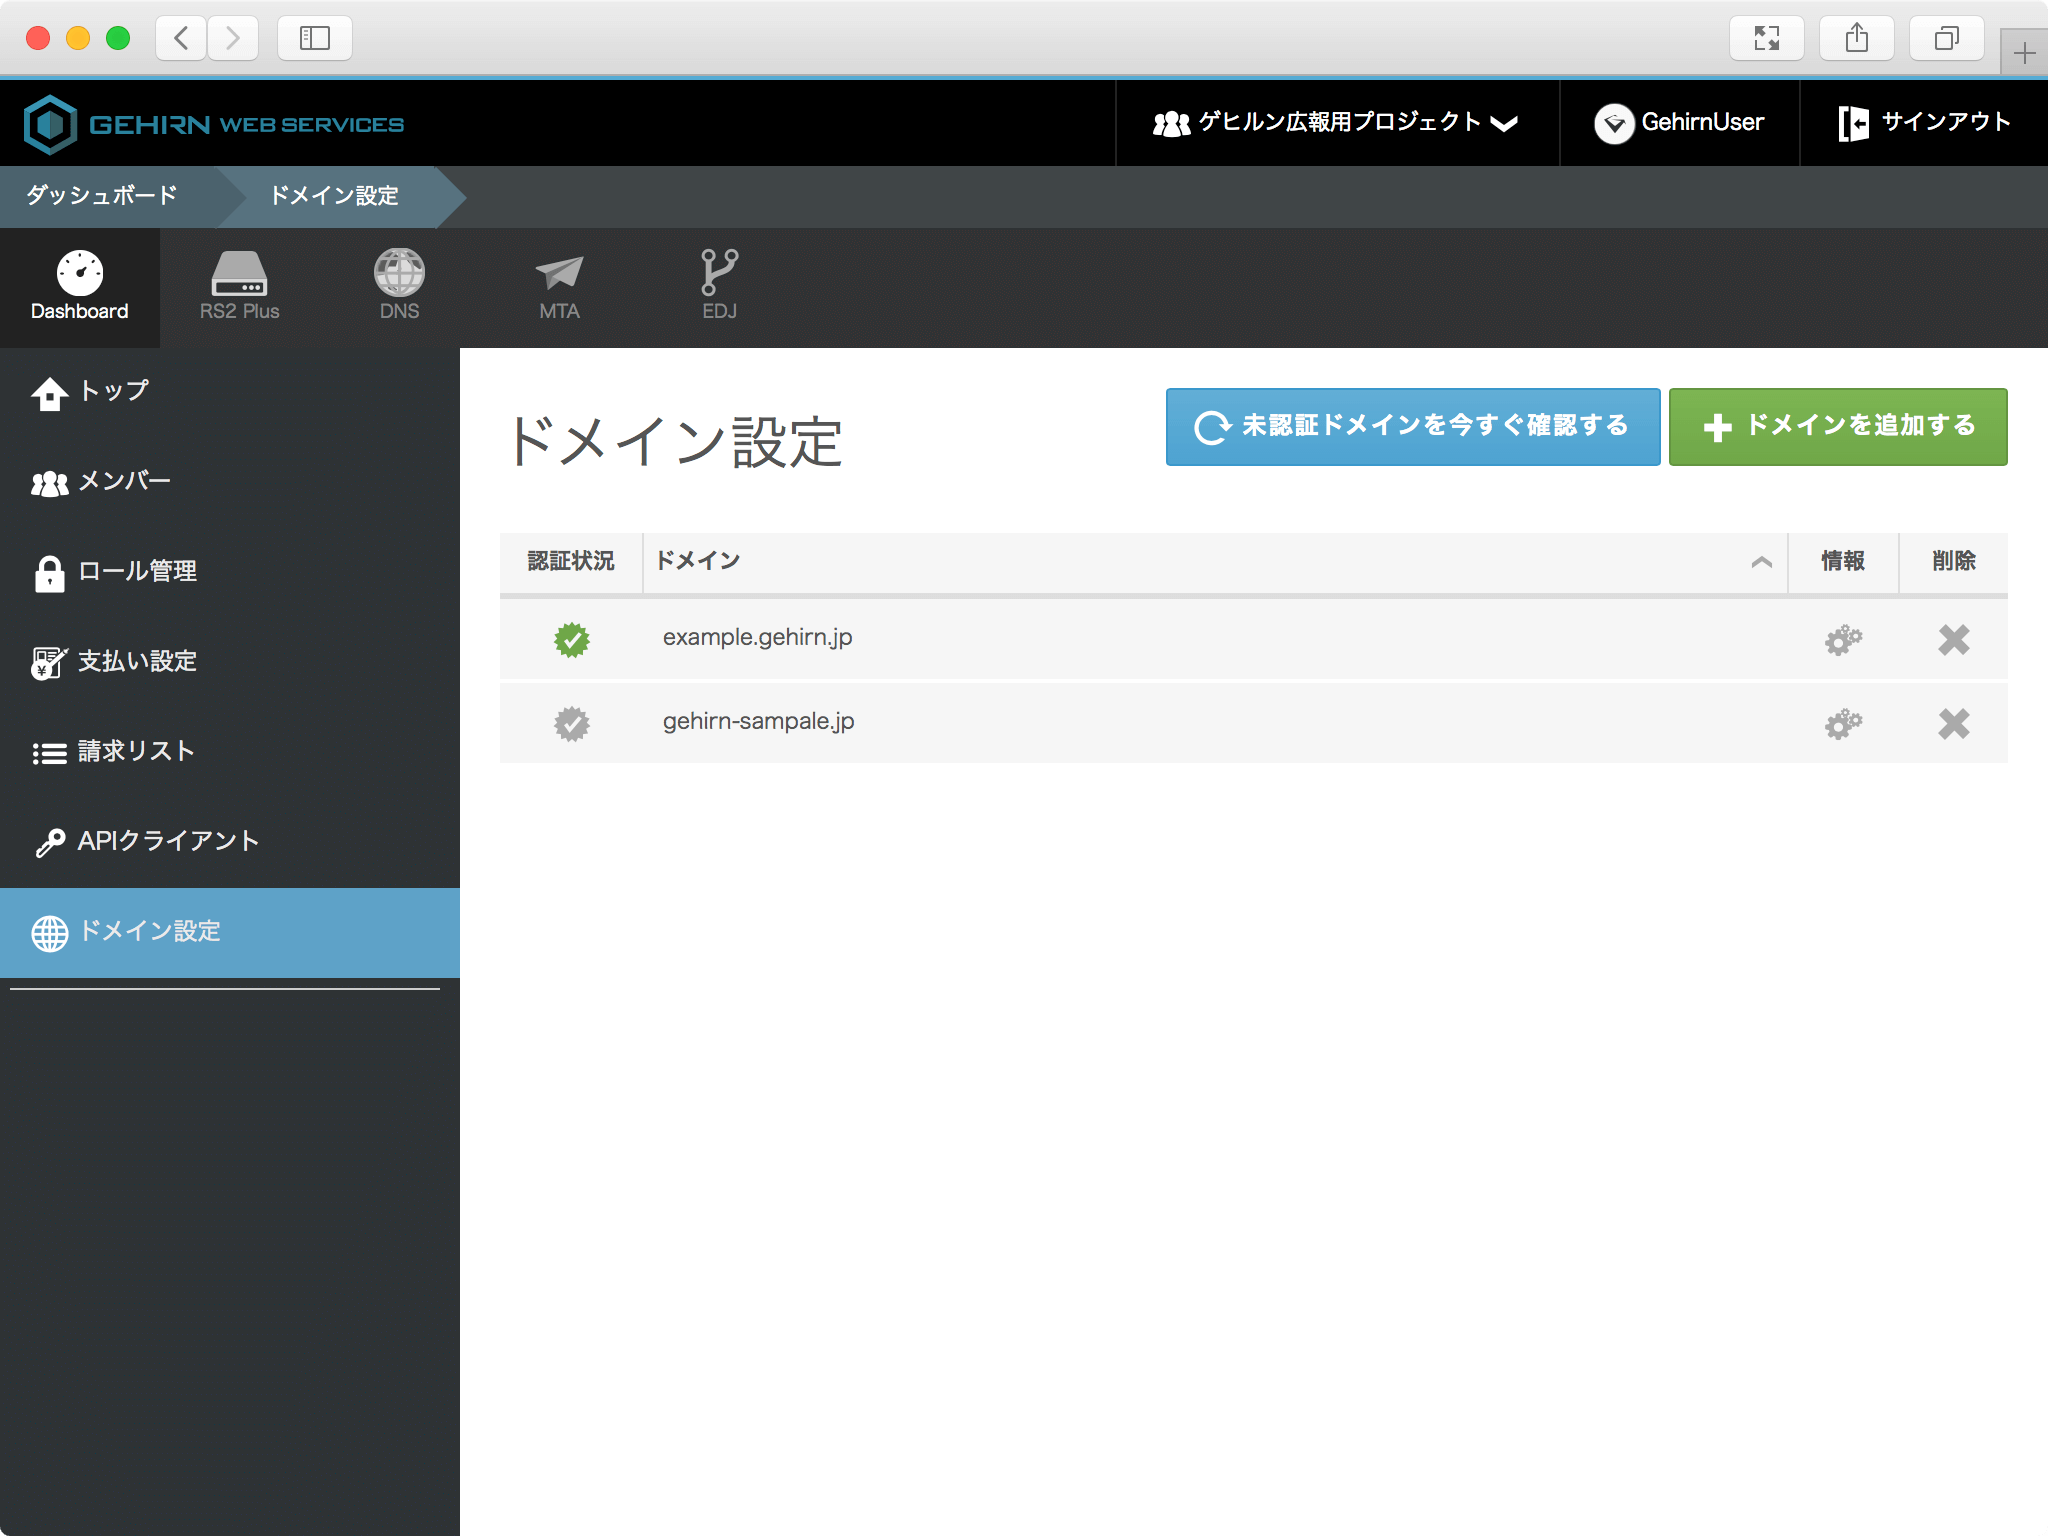Click the green verified badge for example.gehirn.jp

[572, 640]
